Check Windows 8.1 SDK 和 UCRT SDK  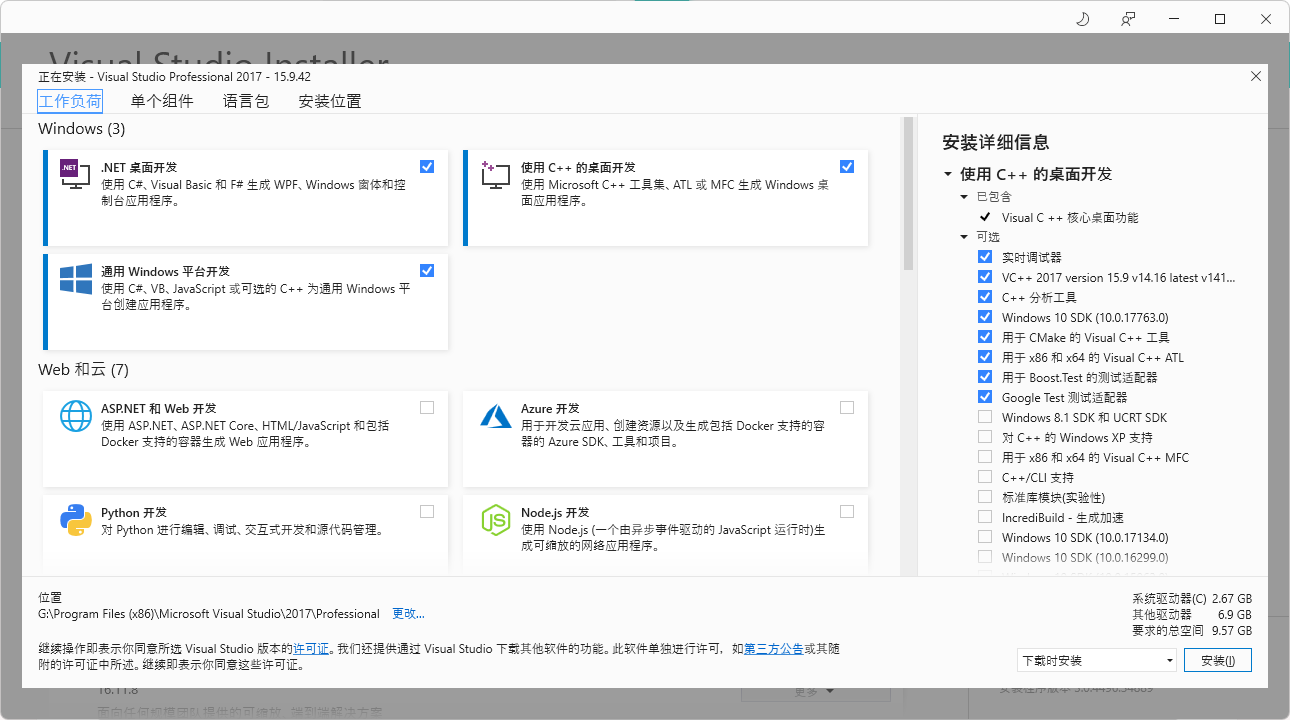[x=985, y=417]
